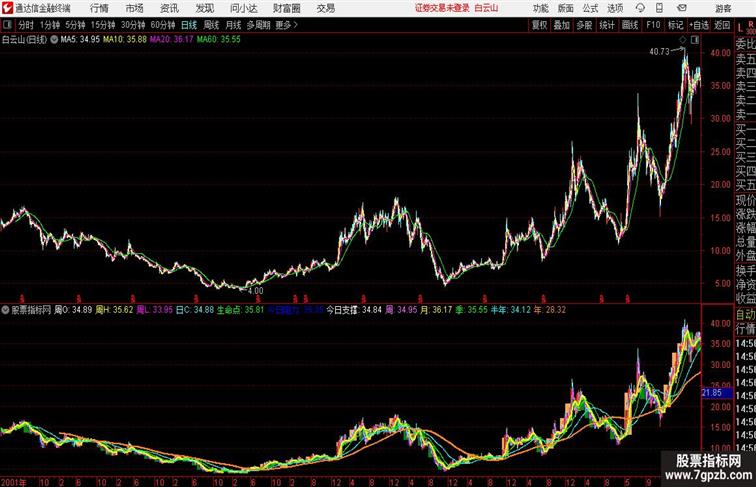Click the 返回 back button
The width and height of the screenshot is (756, 487).
tap(722, 25)
